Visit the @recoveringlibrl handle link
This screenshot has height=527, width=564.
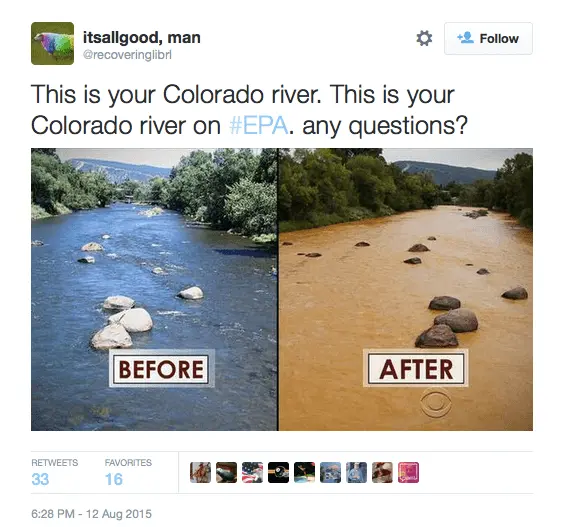pos(127,55)
